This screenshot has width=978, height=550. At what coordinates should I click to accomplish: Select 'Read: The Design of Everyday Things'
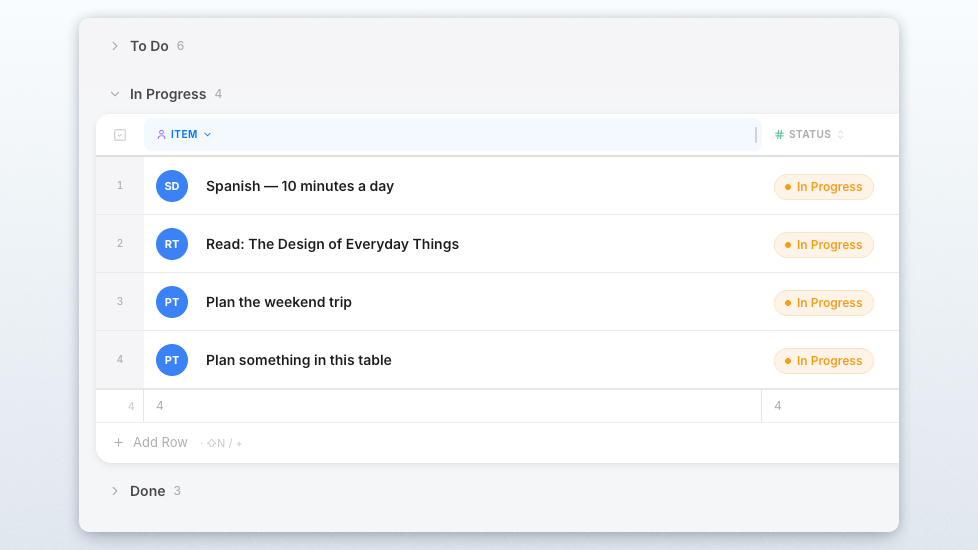(x=332, y=244)
